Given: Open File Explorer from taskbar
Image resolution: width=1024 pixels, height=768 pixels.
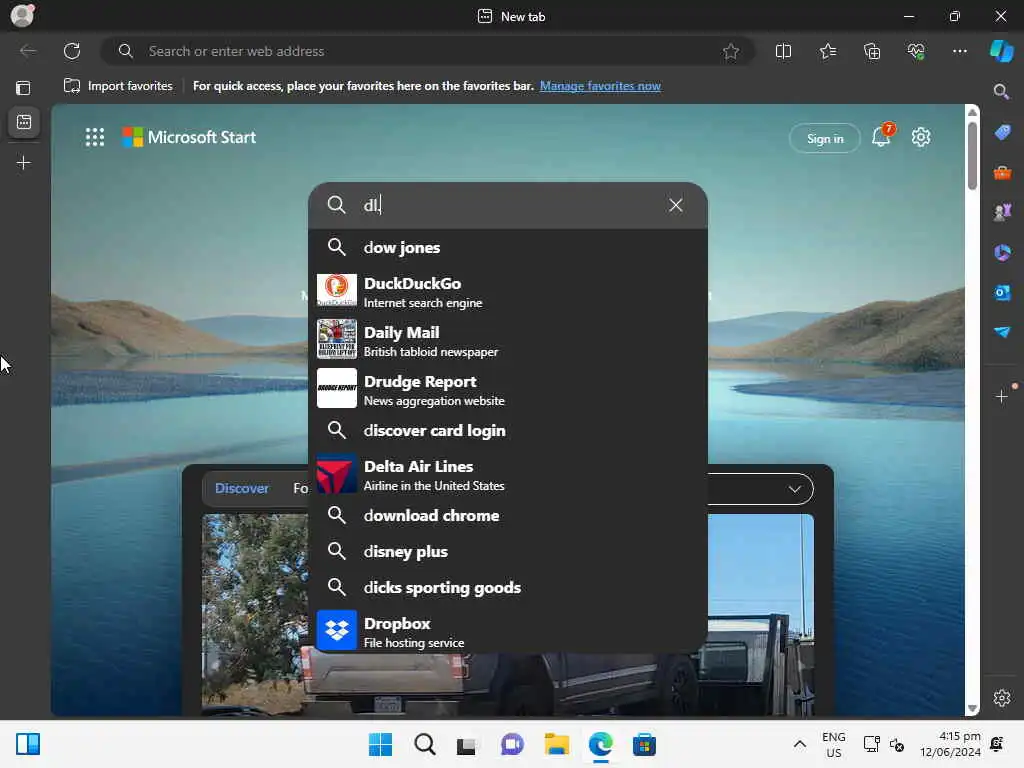Looking at the screenshot, I should 556,744.
